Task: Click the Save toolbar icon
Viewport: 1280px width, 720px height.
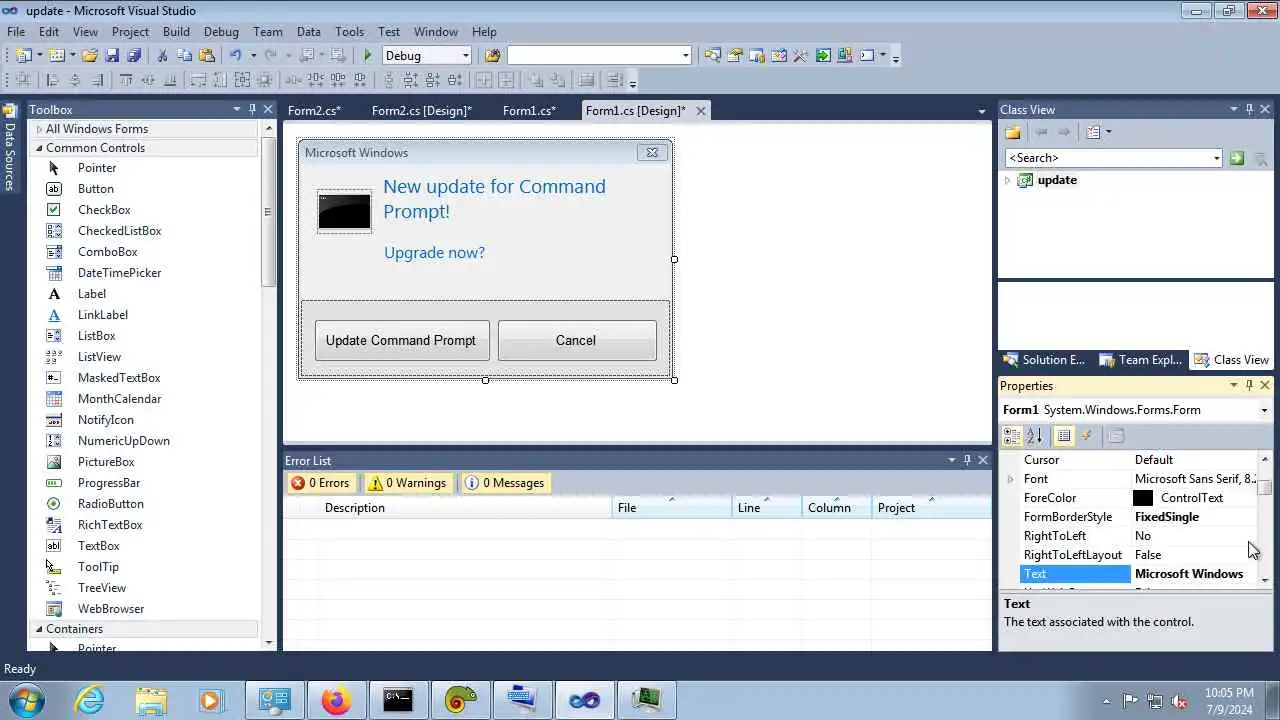Action: 112,56
